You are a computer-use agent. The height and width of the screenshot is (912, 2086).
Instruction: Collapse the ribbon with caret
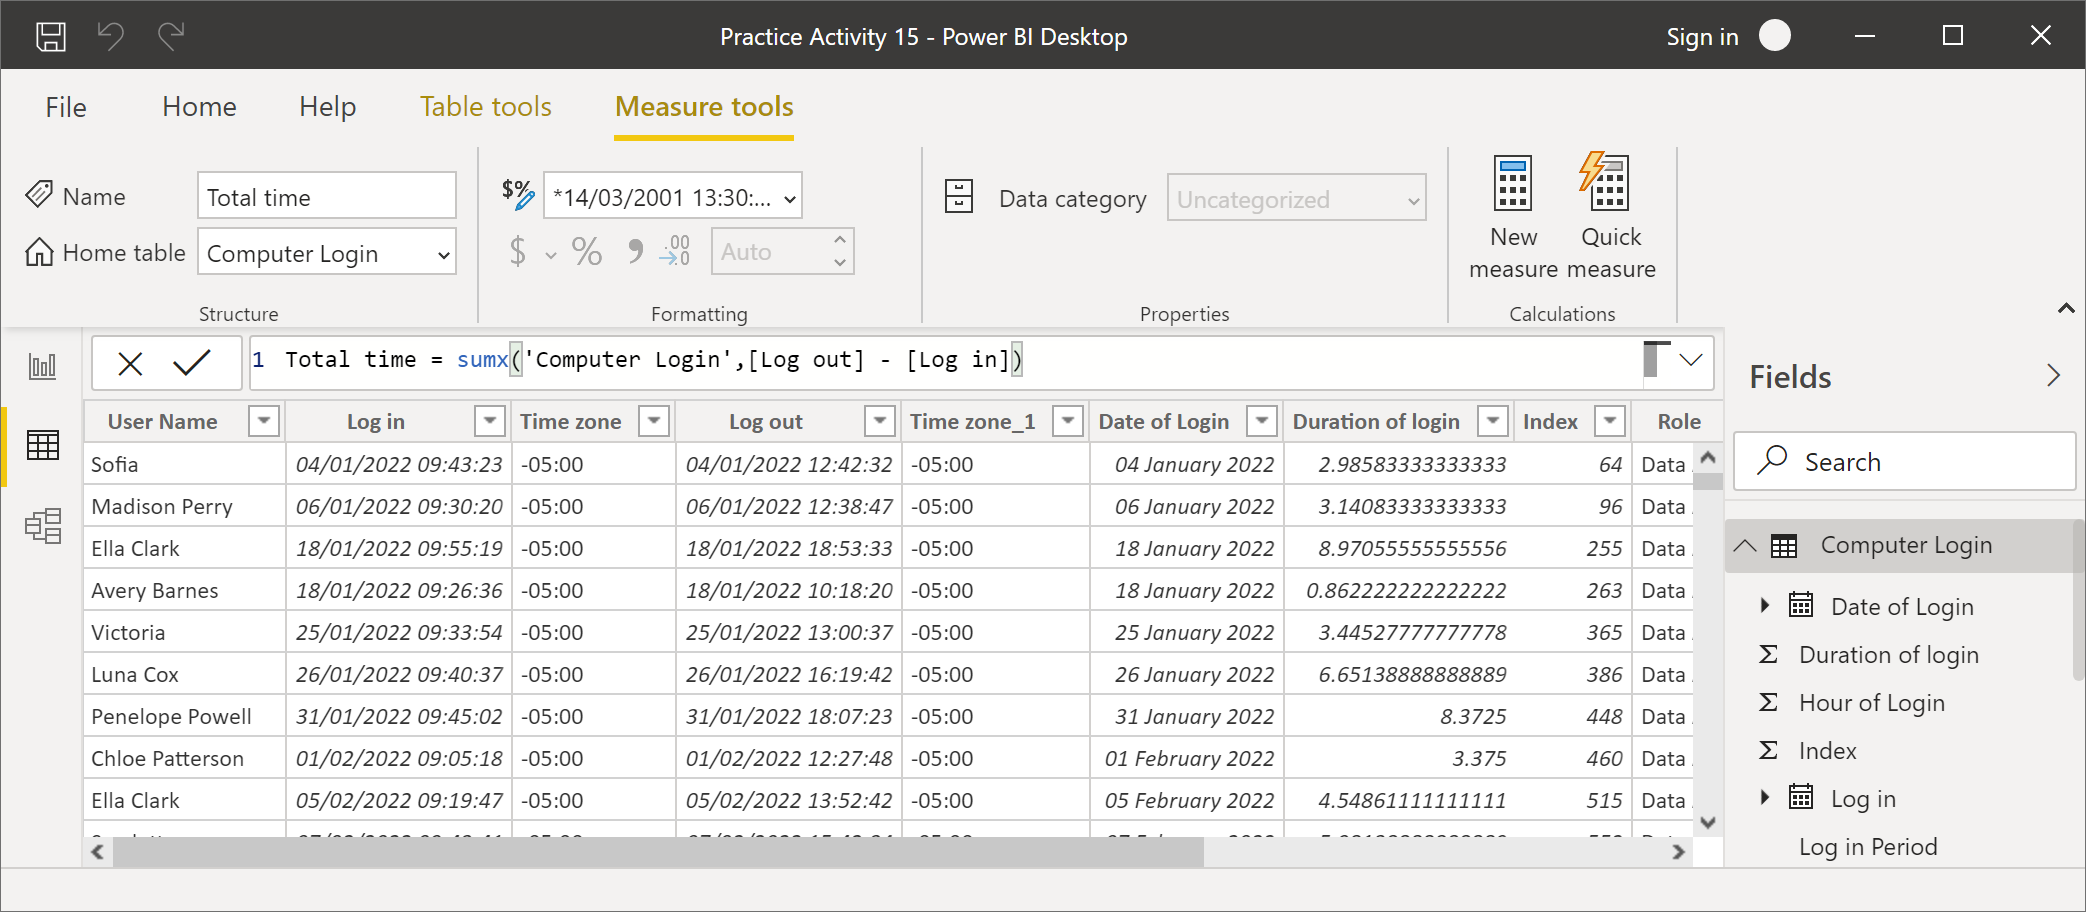2066,308
